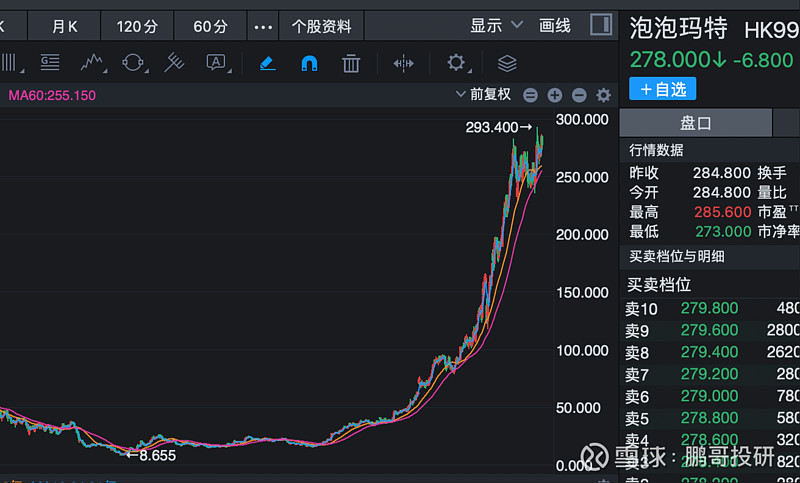The image size is (800, 483).
Task: Click the 最高 285.600 value
Action: pyautogui.click(x=722, y=212)
